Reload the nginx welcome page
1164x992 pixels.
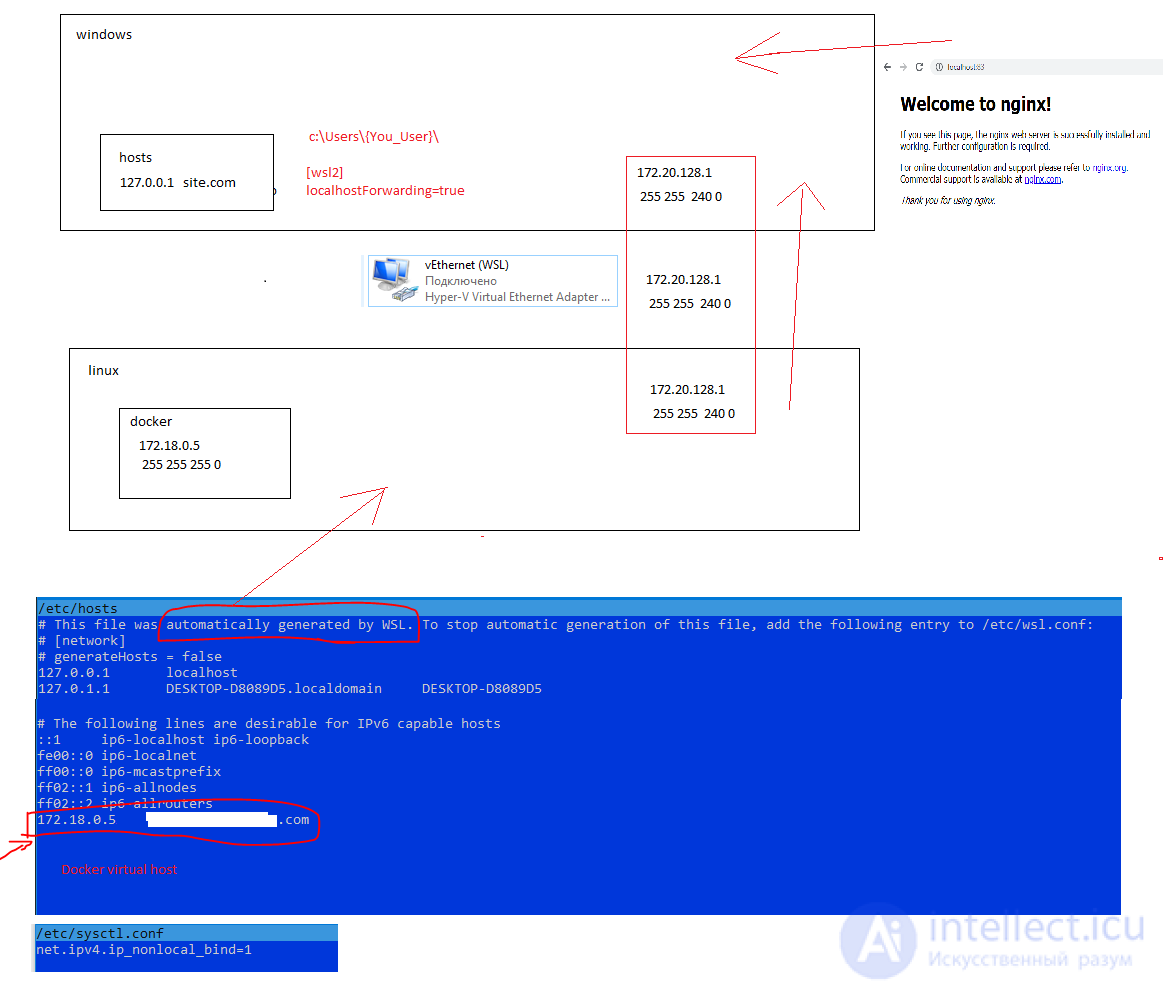[x=919, y=67]
